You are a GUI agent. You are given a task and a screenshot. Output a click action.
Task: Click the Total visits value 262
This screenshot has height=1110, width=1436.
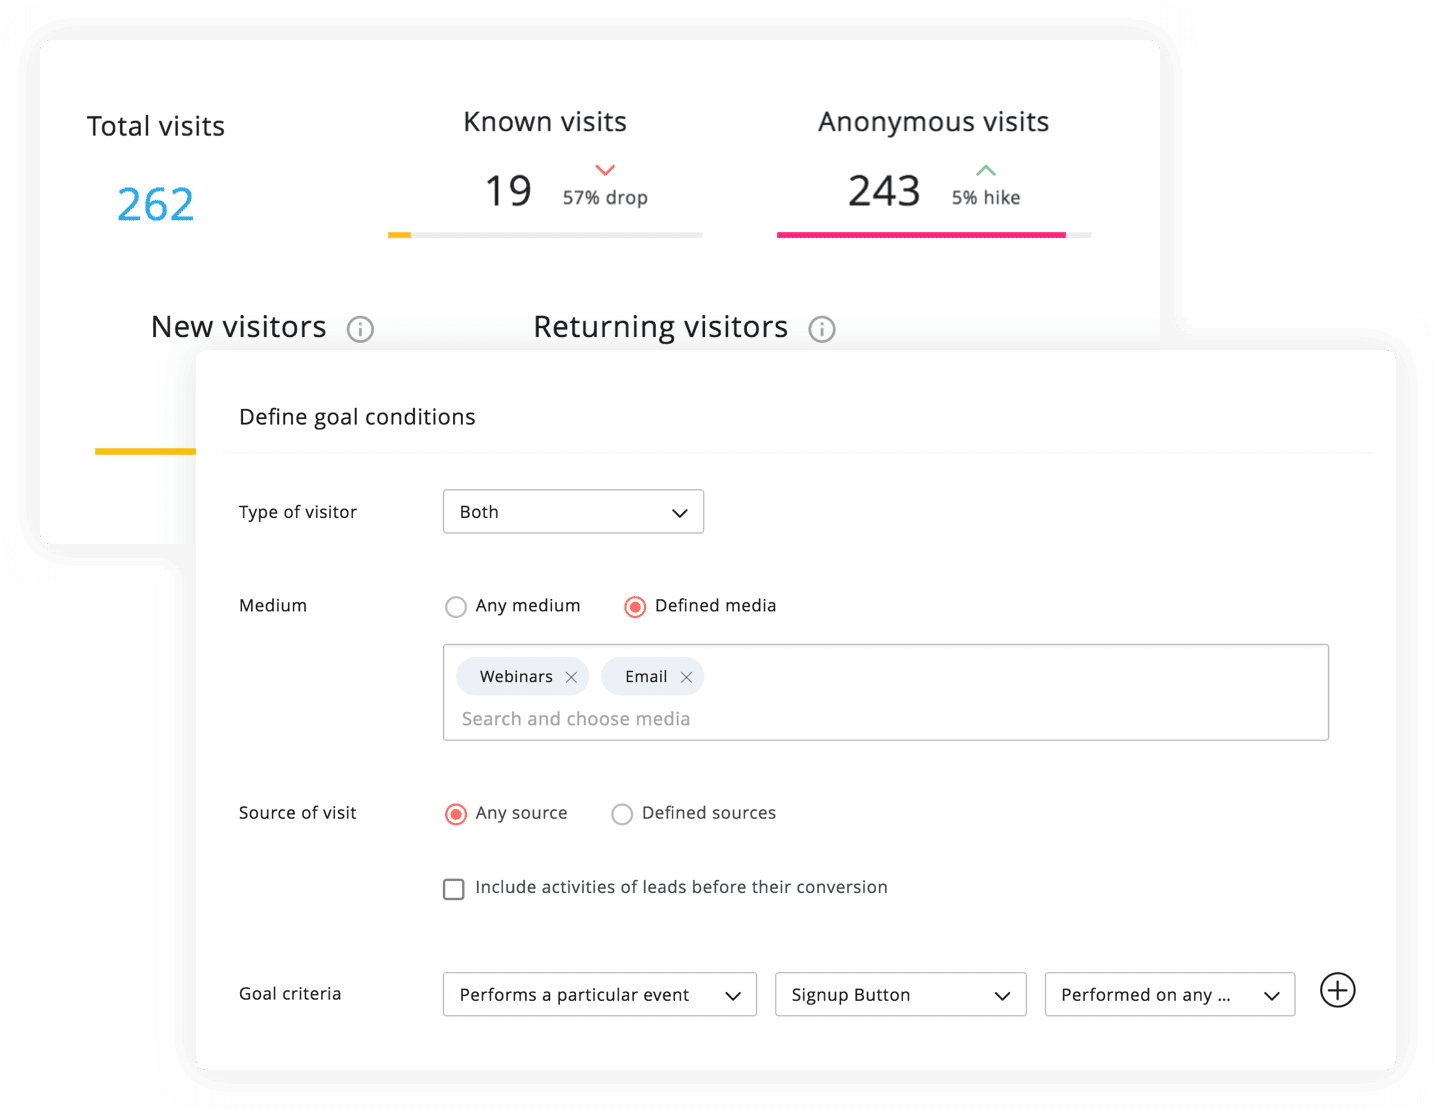tap(156, 205)
